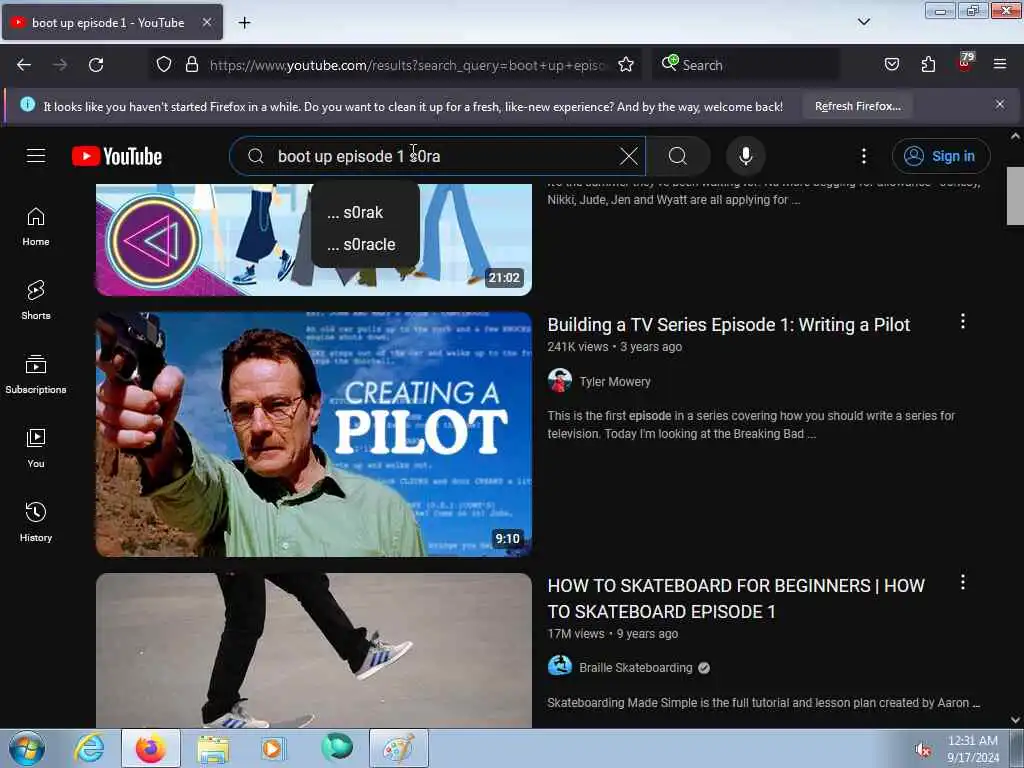Select the 'boot up episode 1 - YouTube' tab
This screenshot has height=768, width=1024.
tap(112, 23)
